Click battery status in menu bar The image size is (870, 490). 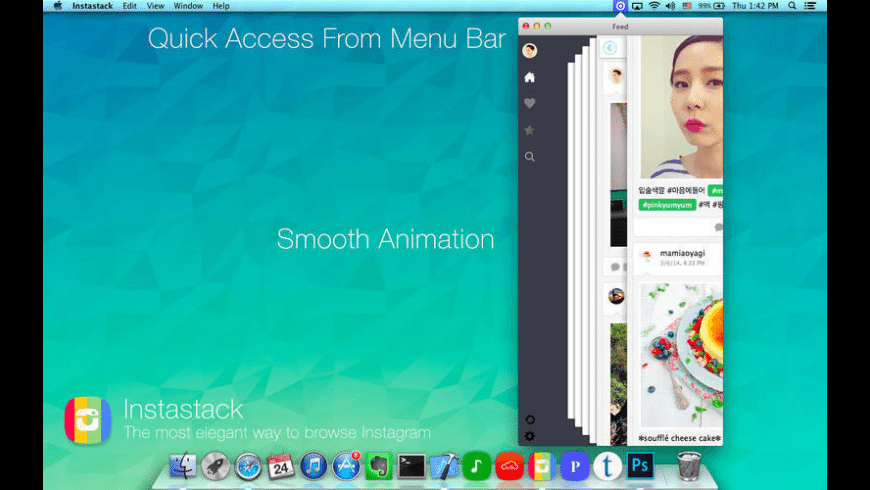click(712, 6)
